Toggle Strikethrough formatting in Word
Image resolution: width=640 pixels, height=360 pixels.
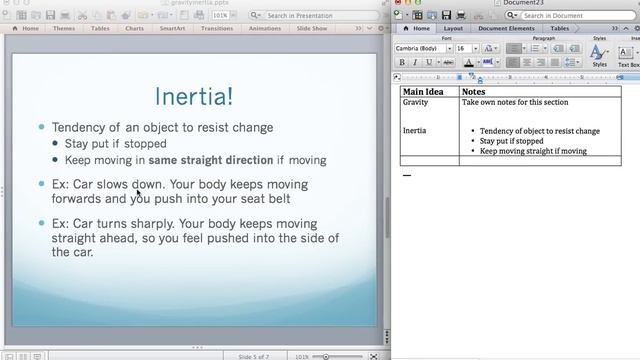[x=448, y=62]
